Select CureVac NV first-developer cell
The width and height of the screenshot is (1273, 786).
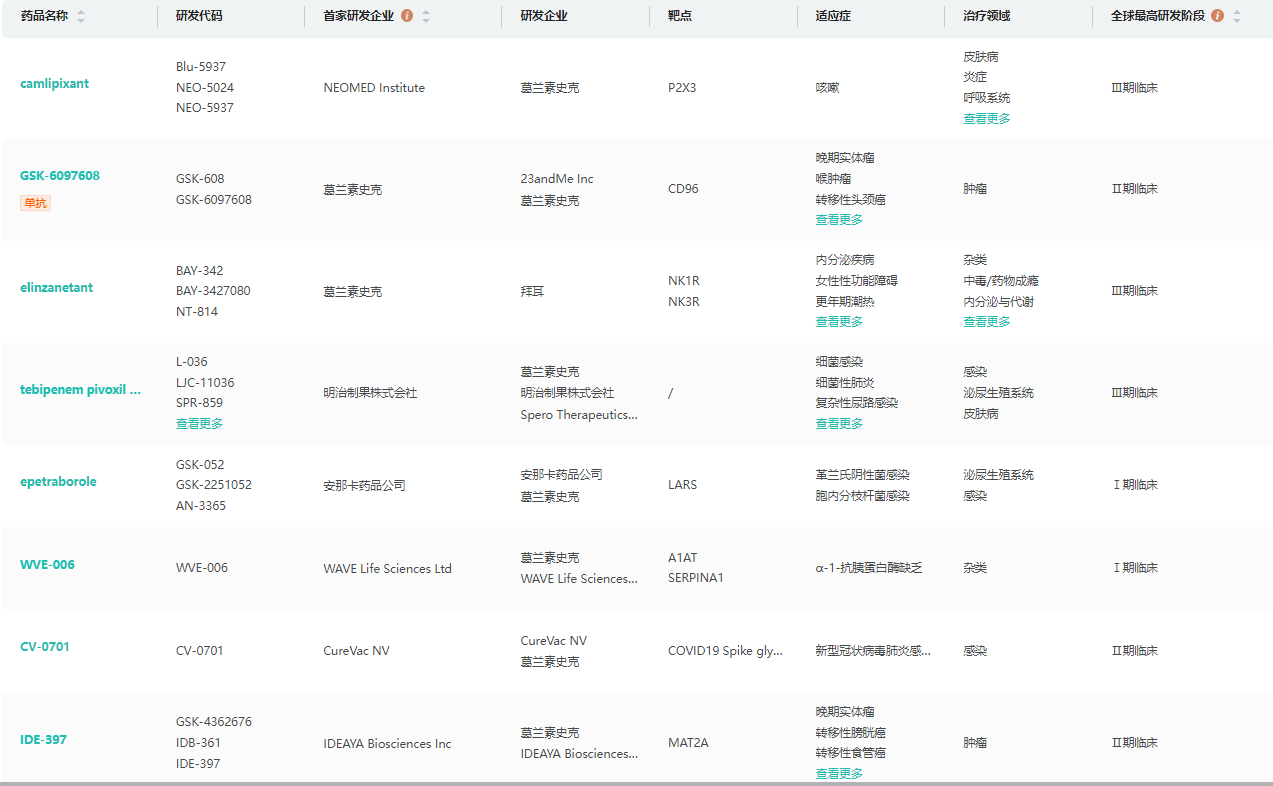(x=356, y=650)
